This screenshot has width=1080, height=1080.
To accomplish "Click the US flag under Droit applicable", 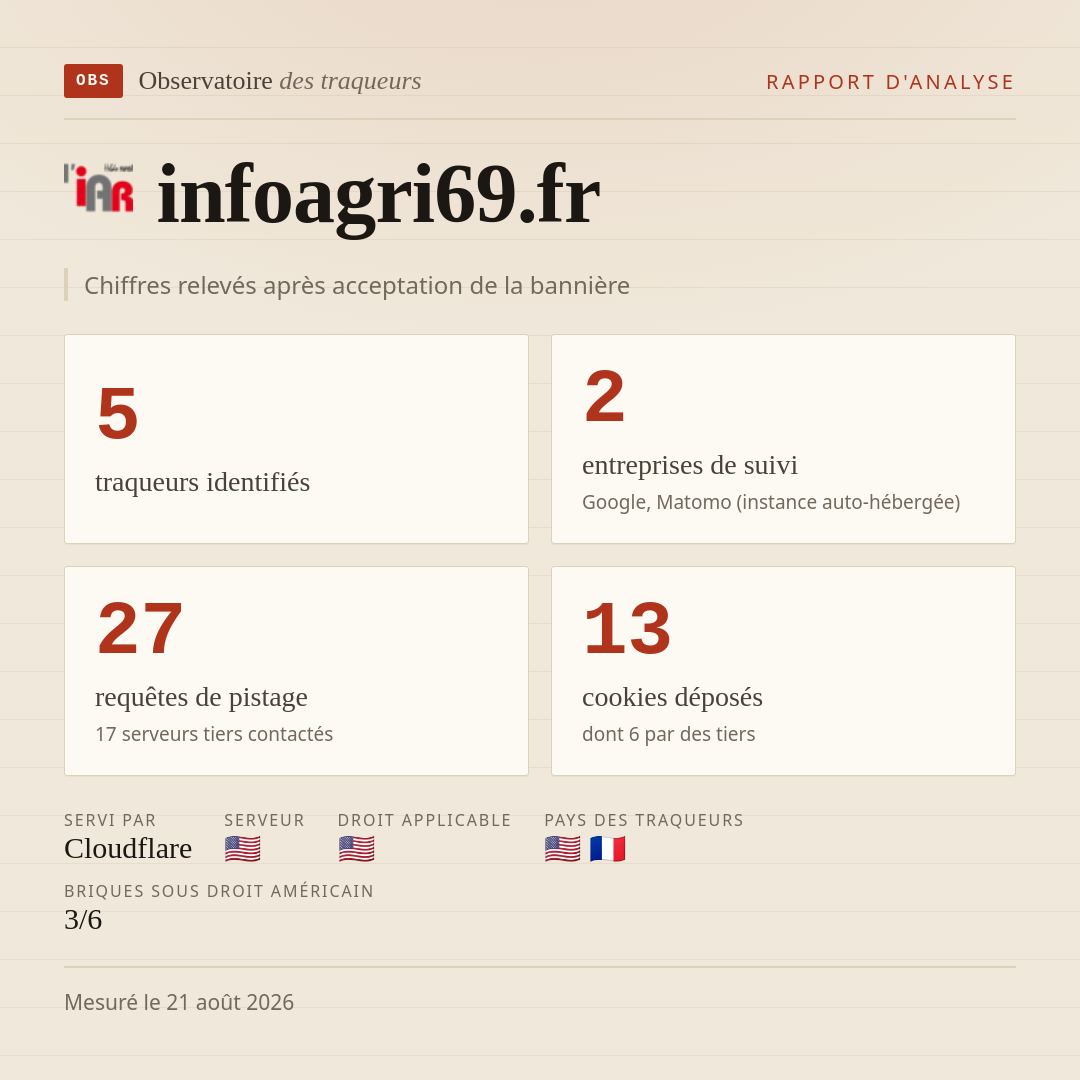I will point(357,849).
